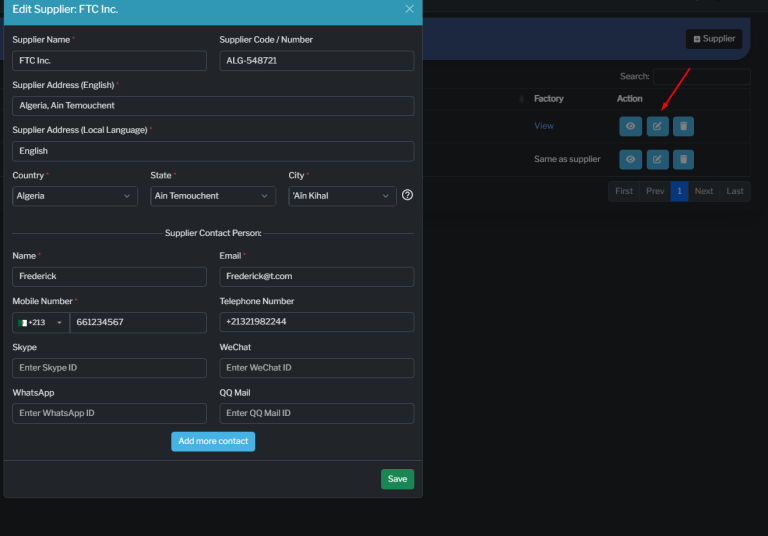Viewport: 768px width, 536px height.
Task: Delete supplier in the row with View link
Action: (683, 126)
